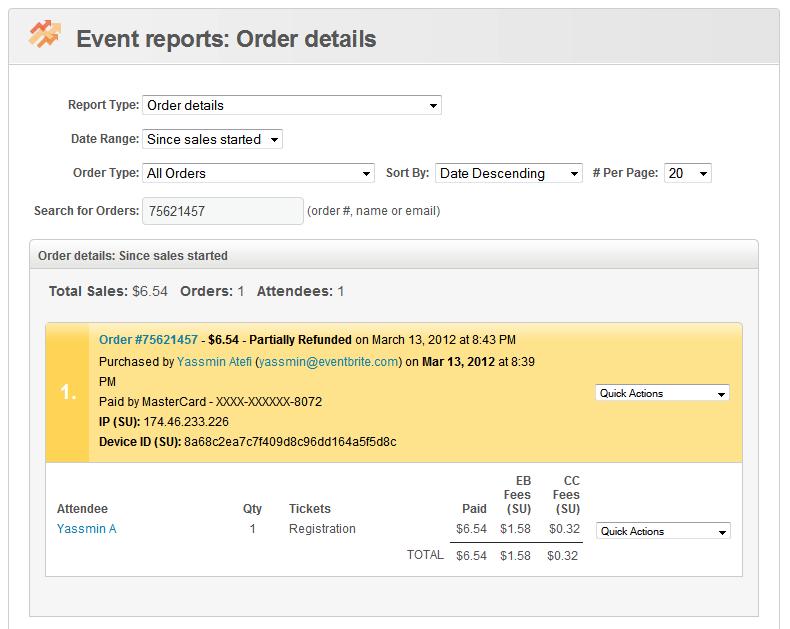Image resolution: width=790 pixels, height=629 pixels.
Task: Click the Event reports: Order details heading
Action: point(226,39)
